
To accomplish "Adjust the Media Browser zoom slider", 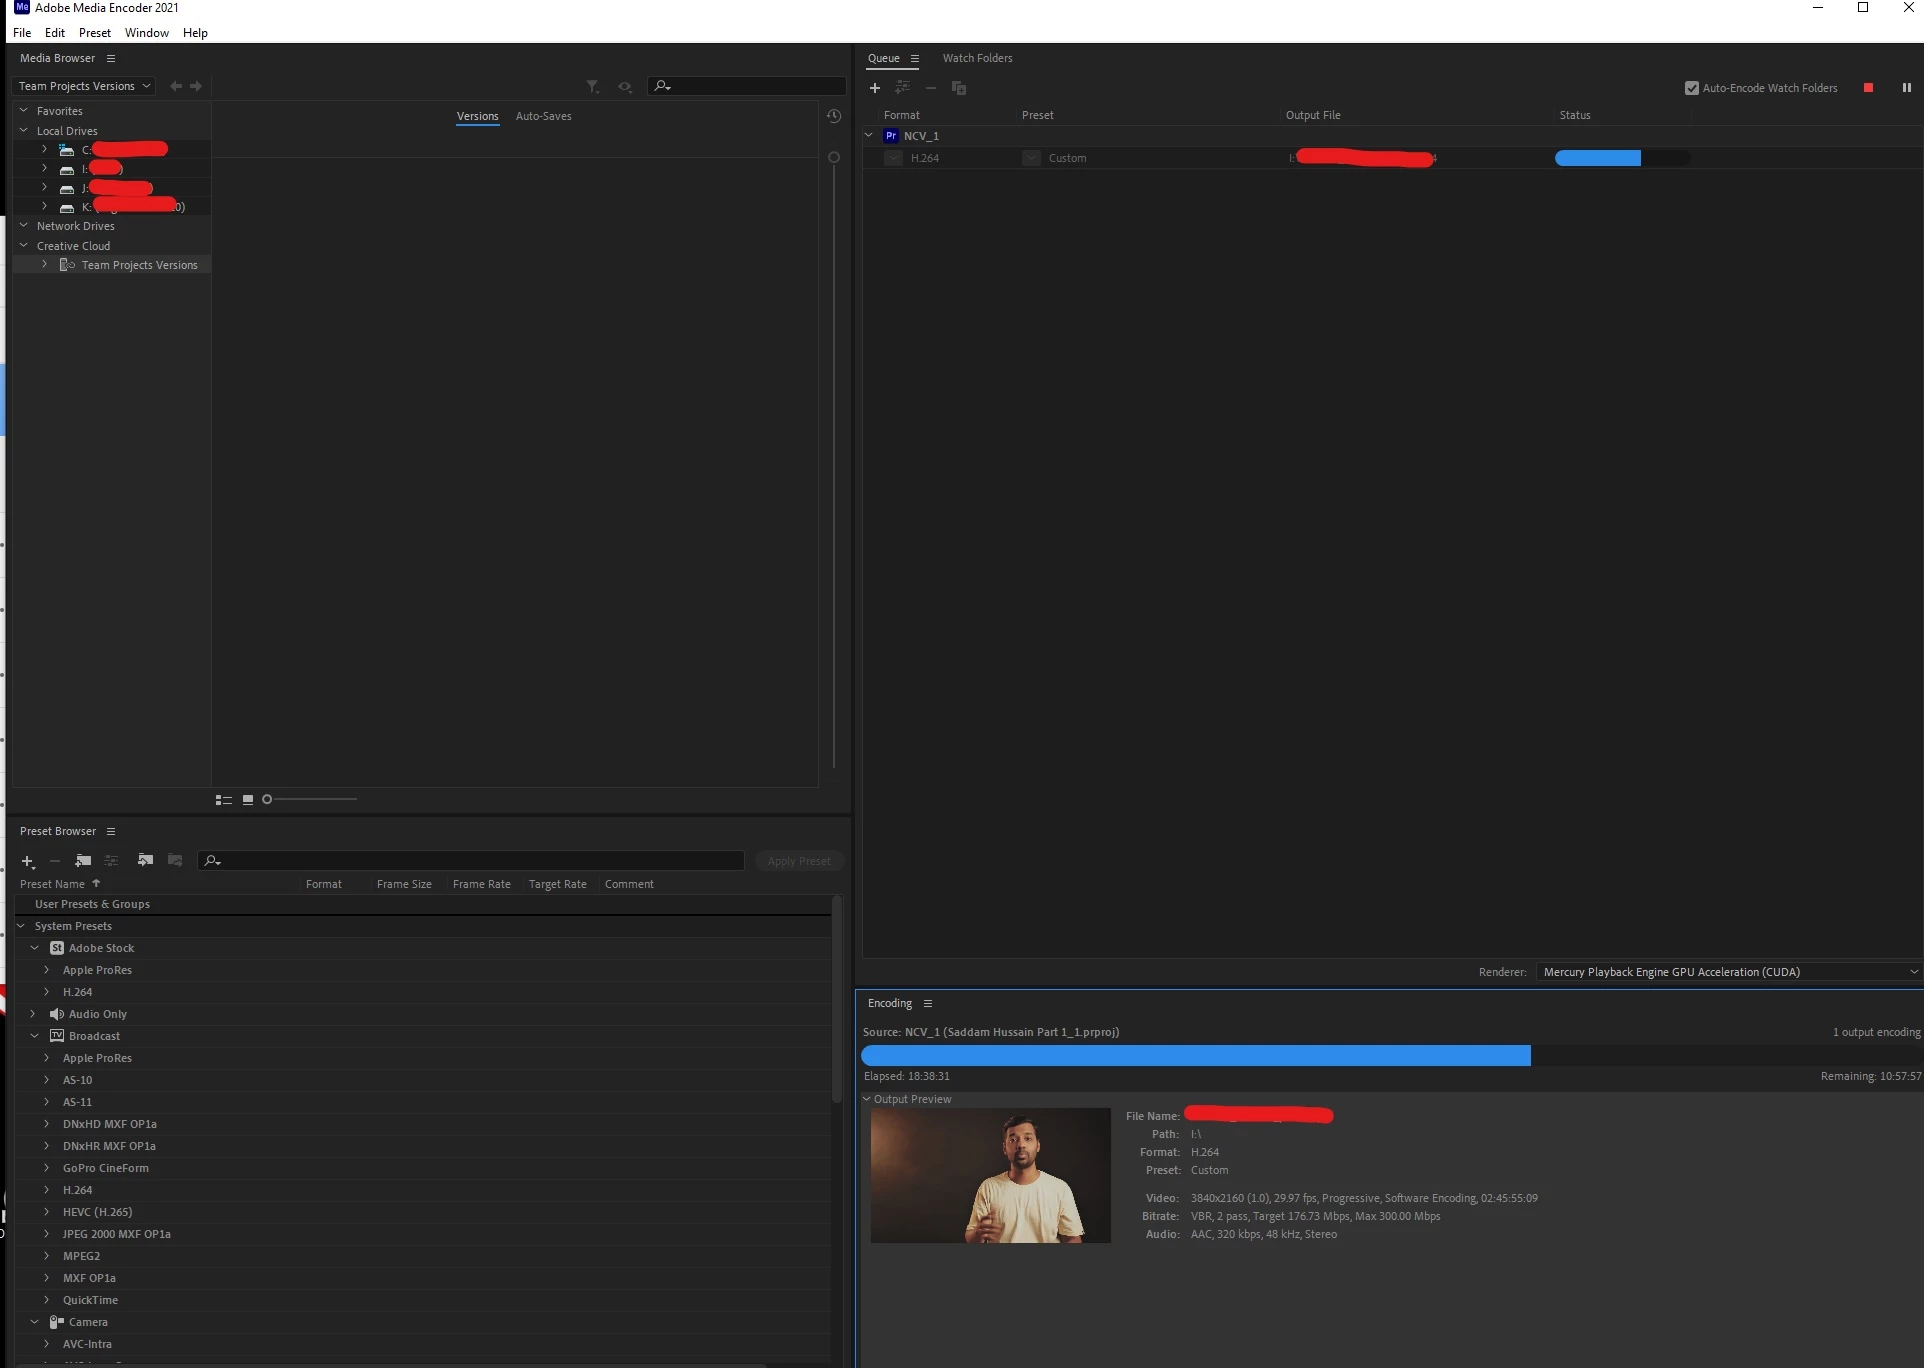I will point(268,799).
